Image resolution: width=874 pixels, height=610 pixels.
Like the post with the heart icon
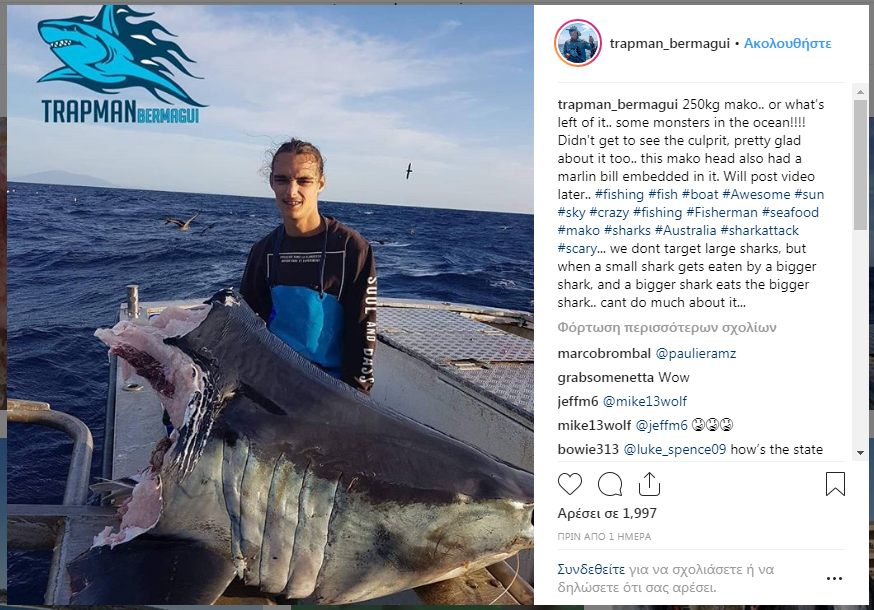pyautogui.click(x=570, y=484)
